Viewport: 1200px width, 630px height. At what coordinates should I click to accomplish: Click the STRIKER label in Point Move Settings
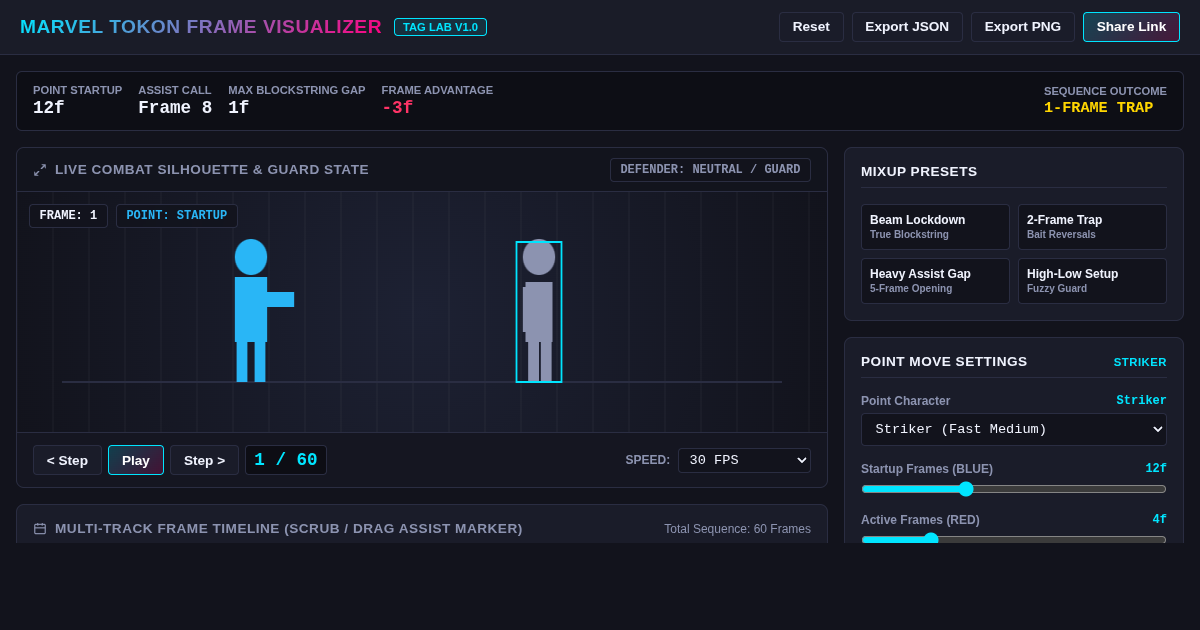[x=1140, y=362]
